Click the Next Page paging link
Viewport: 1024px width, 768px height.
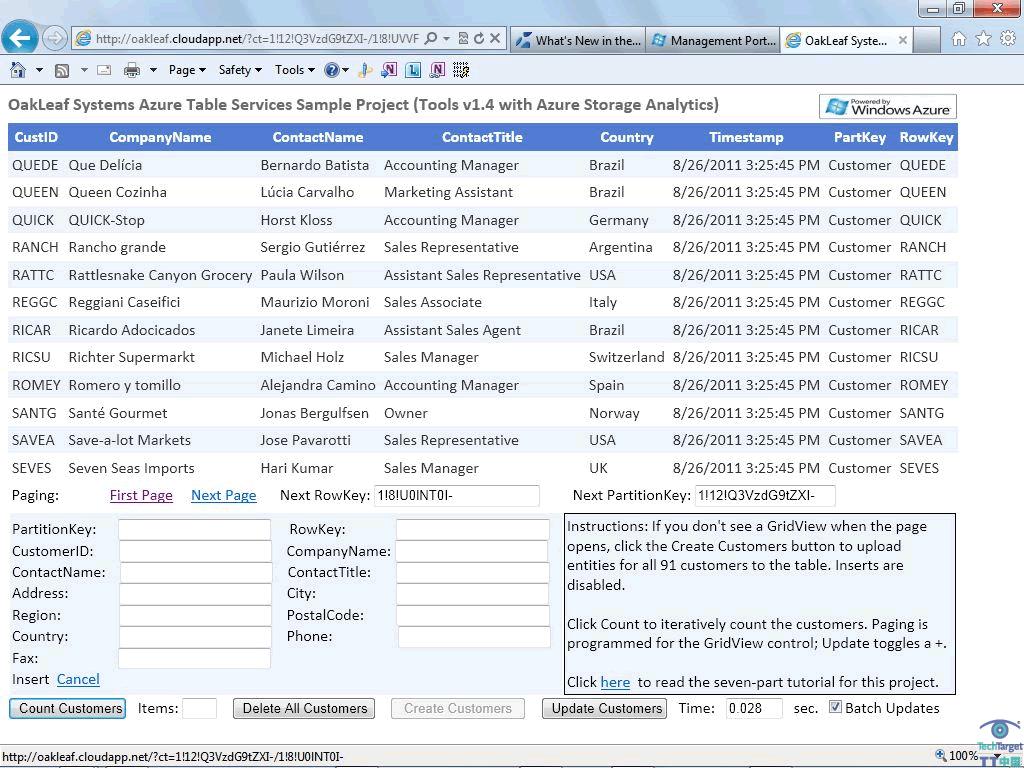click(x=223, y=496)
